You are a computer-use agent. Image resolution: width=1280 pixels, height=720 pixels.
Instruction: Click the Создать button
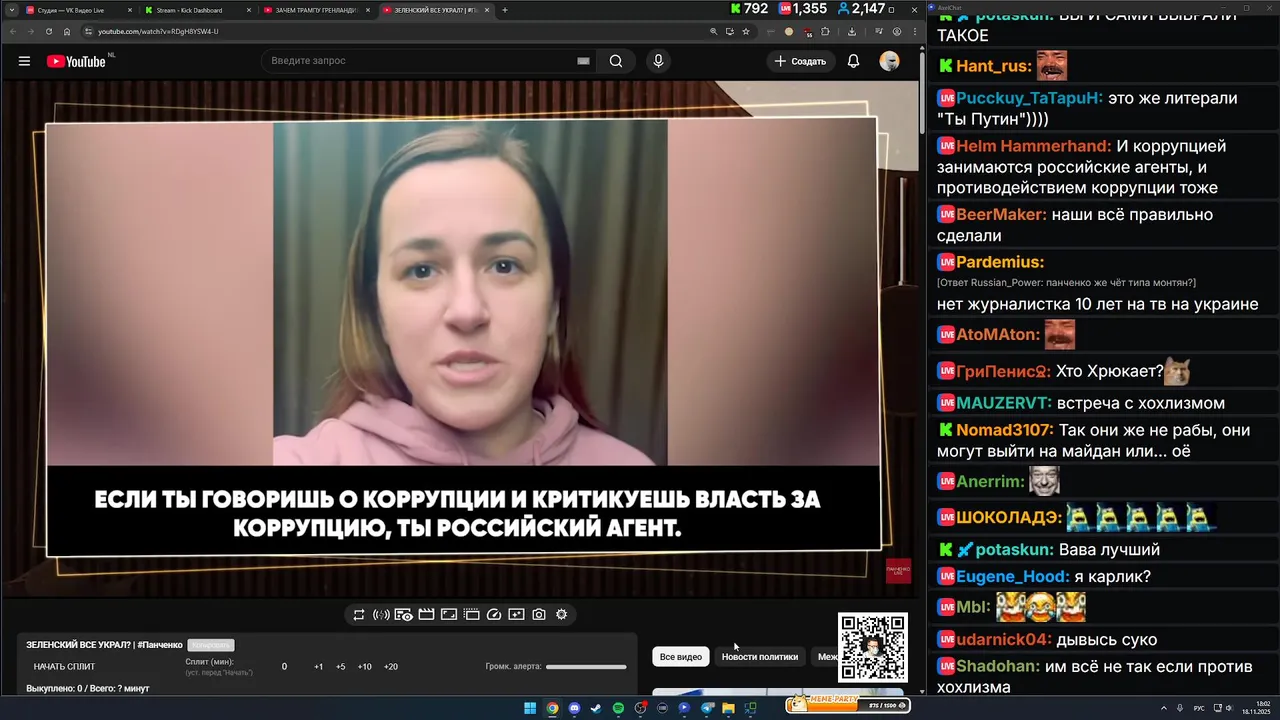click(800, 61)
